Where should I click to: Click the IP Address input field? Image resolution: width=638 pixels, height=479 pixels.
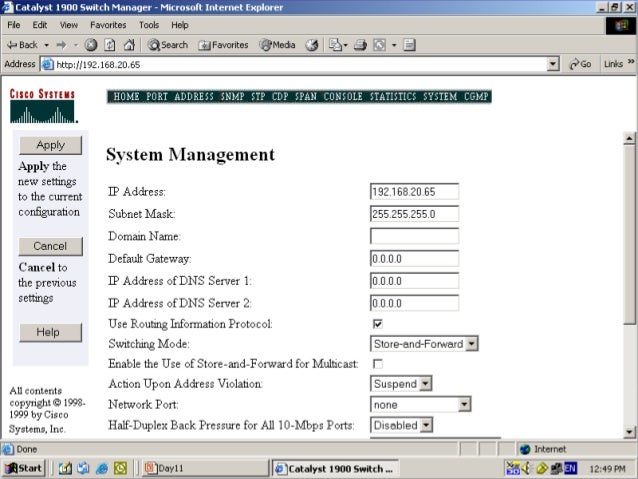[414, 192]
